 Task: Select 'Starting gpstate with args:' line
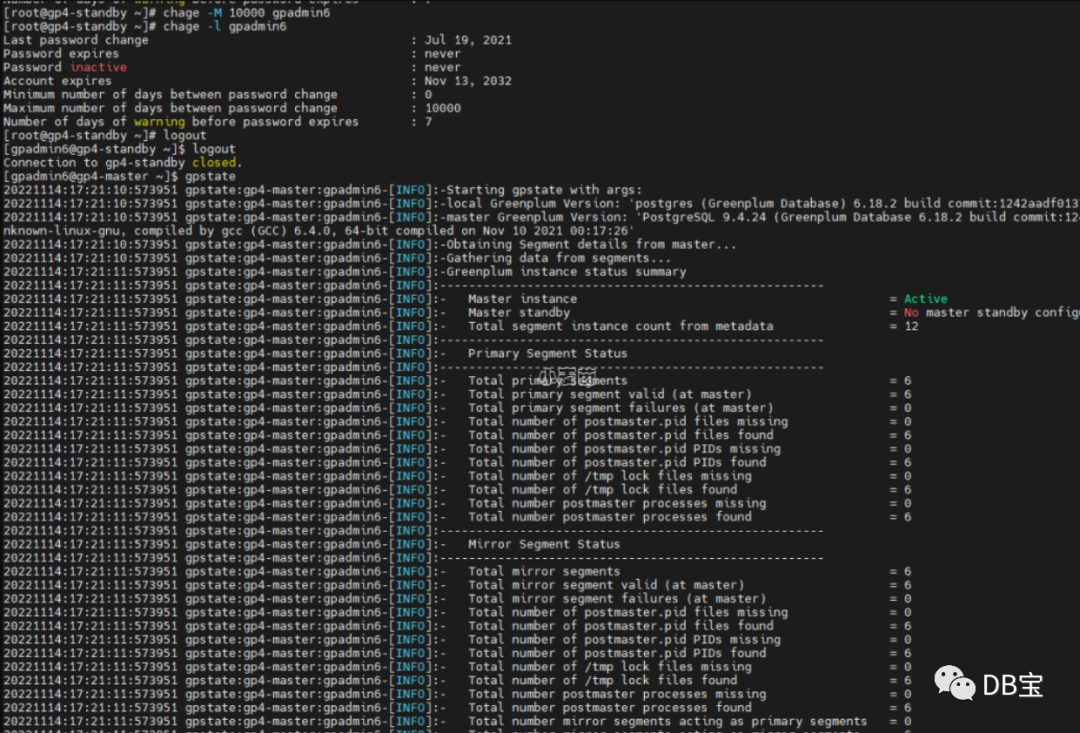[544, 189]
